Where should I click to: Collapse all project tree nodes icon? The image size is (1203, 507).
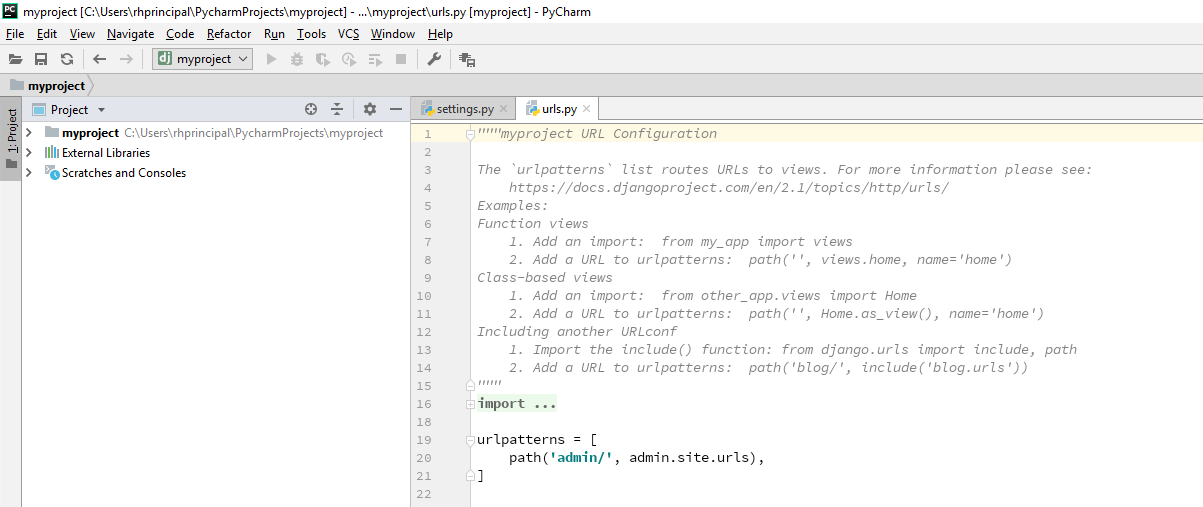337,109
